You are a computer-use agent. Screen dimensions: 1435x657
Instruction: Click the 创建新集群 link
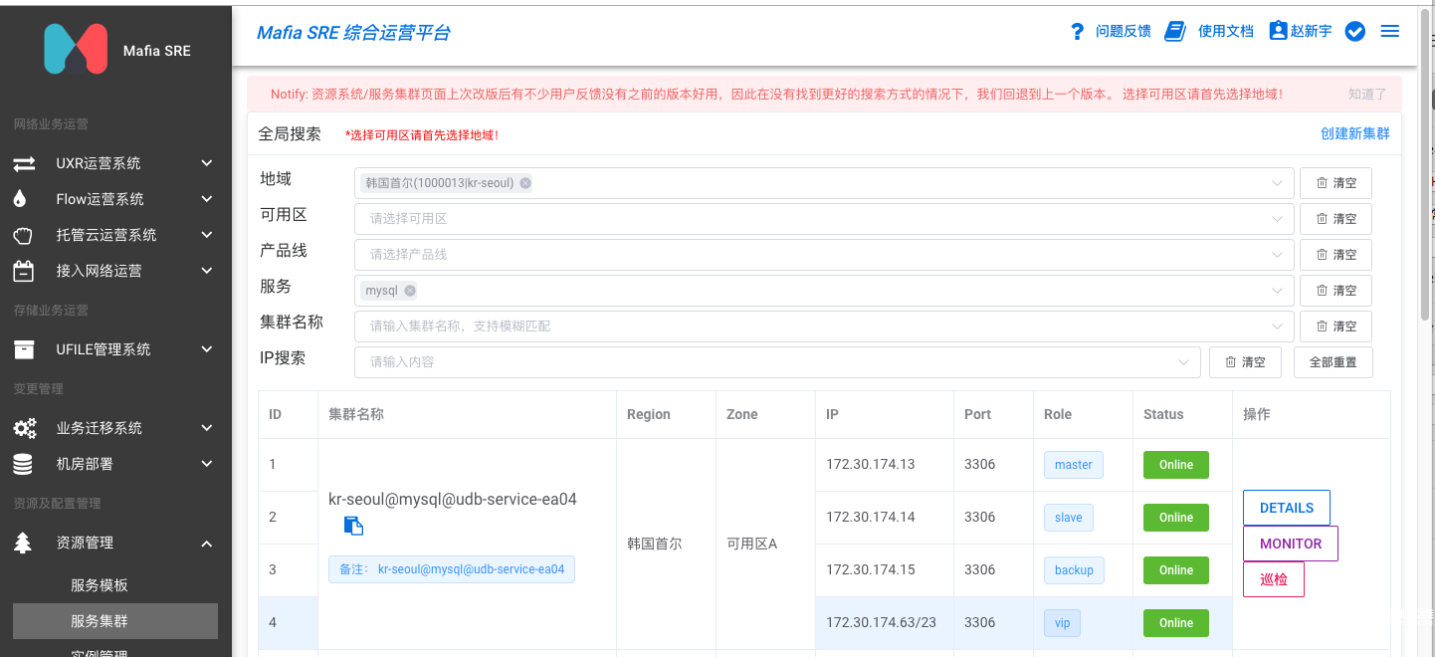pyautogui.click(x=1354, y=134)
